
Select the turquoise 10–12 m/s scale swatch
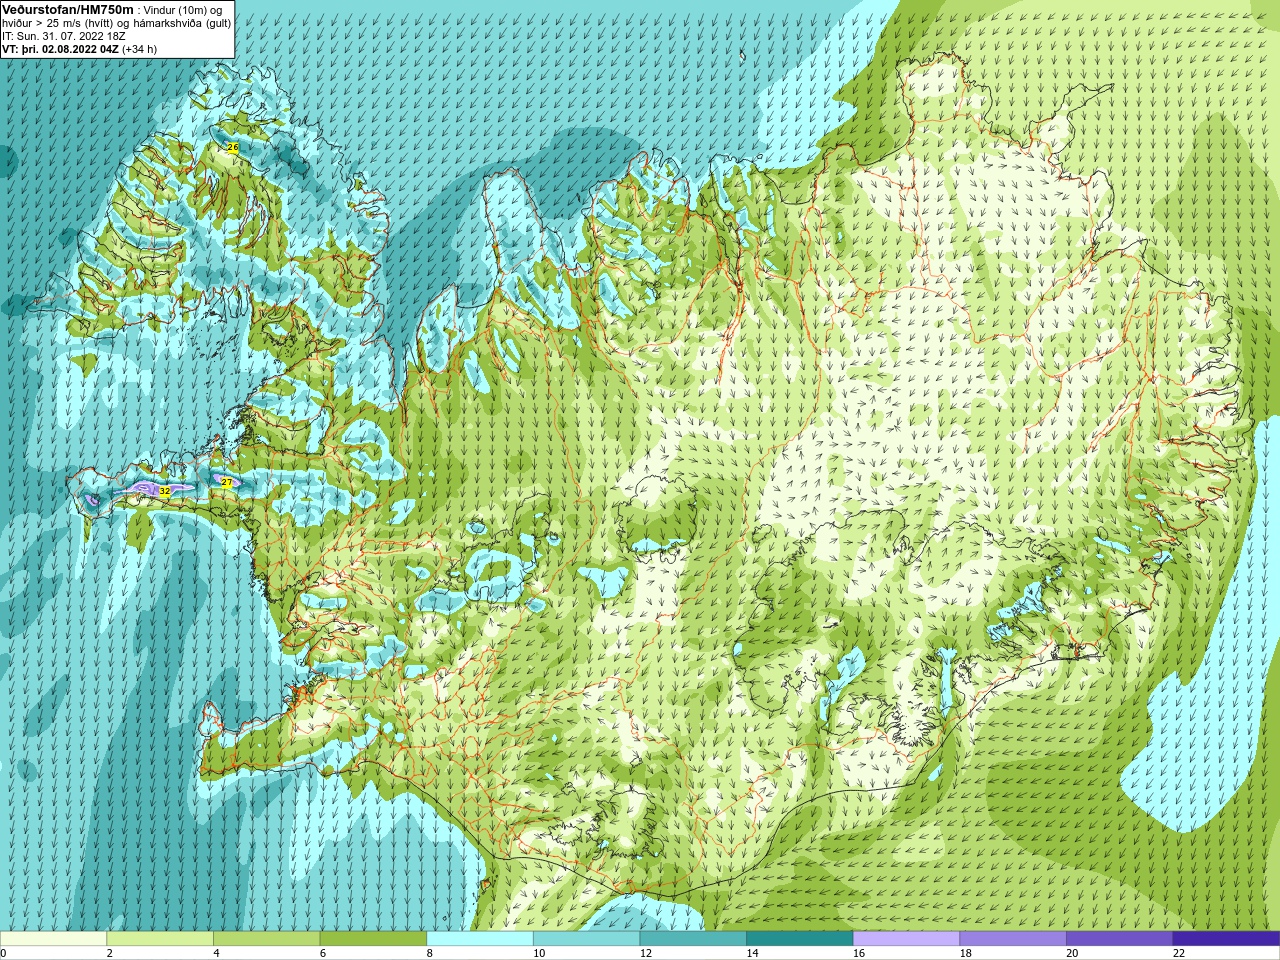click(586, 939)
